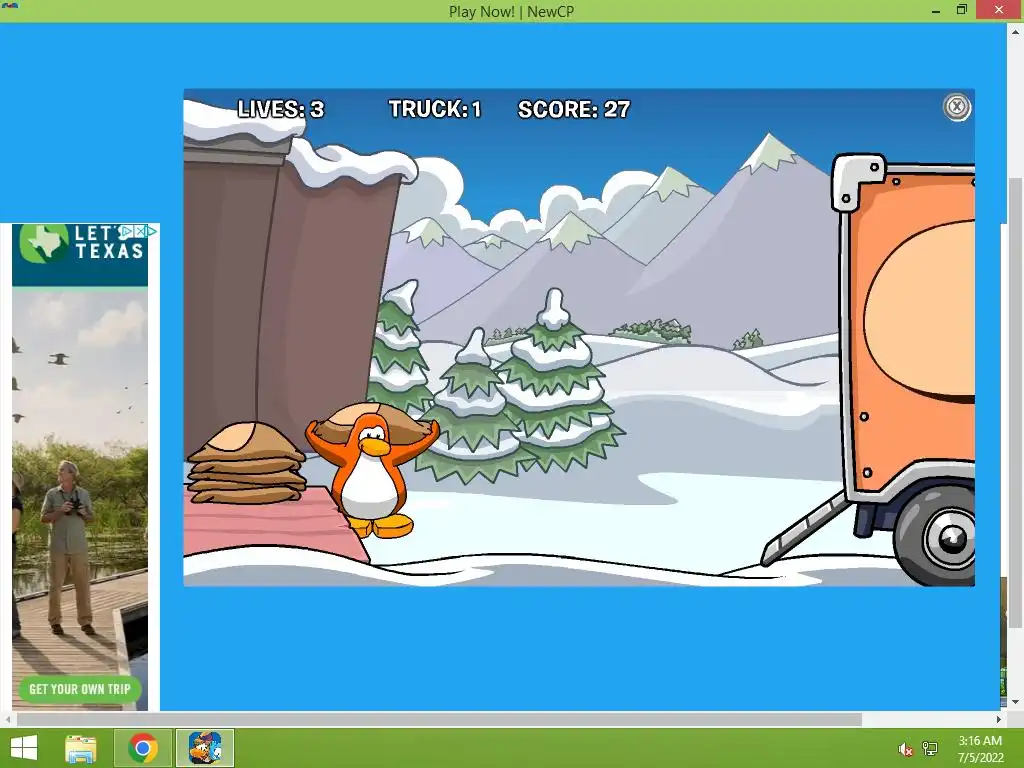Viewport: 1024px width, 768px height.
Task: Restore down the NewCP window
Action: 962,10
